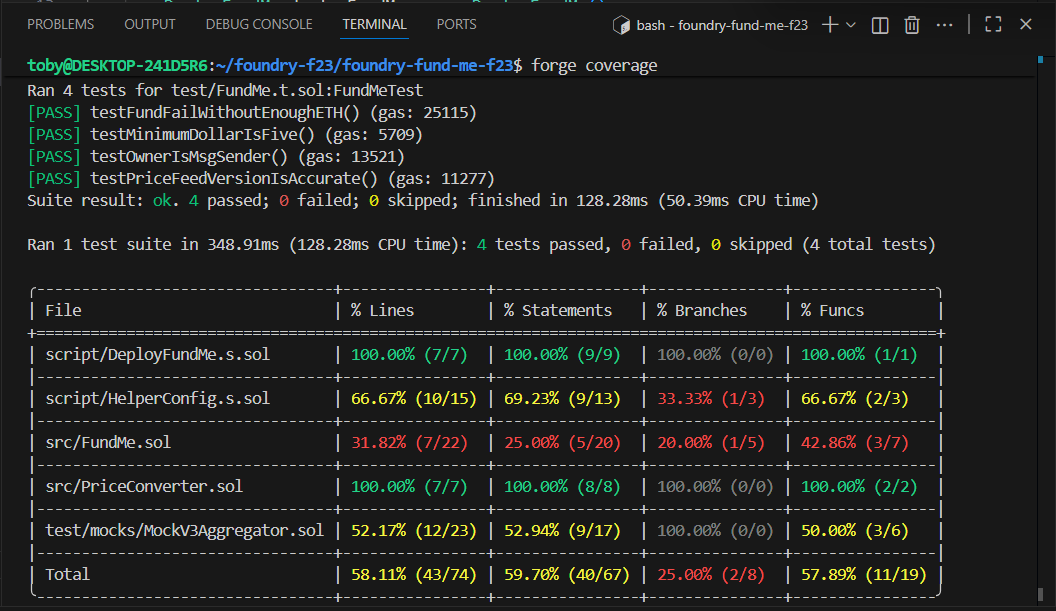This screenshot has height=611, width=1056.
Task: Maximize the panel size
Action: click(993, 25)
